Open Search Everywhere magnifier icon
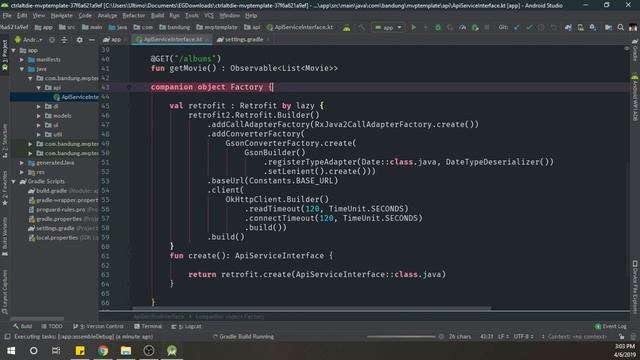This screenshot has width=640, height=360. point(620,27)
